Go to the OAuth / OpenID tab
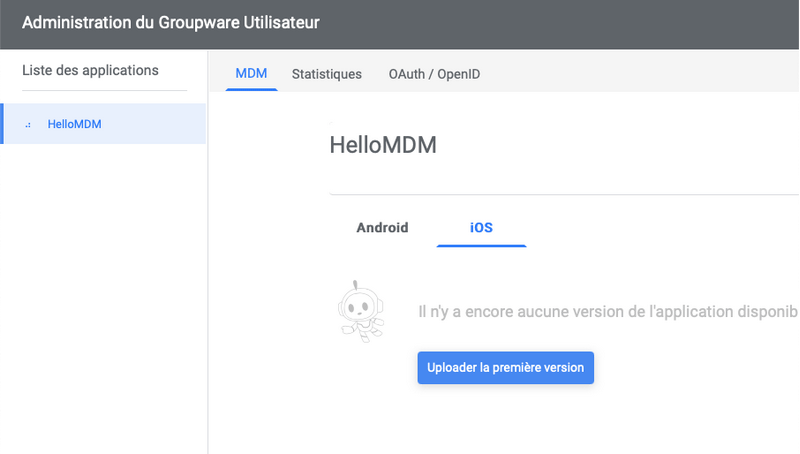 coord(434,74)
